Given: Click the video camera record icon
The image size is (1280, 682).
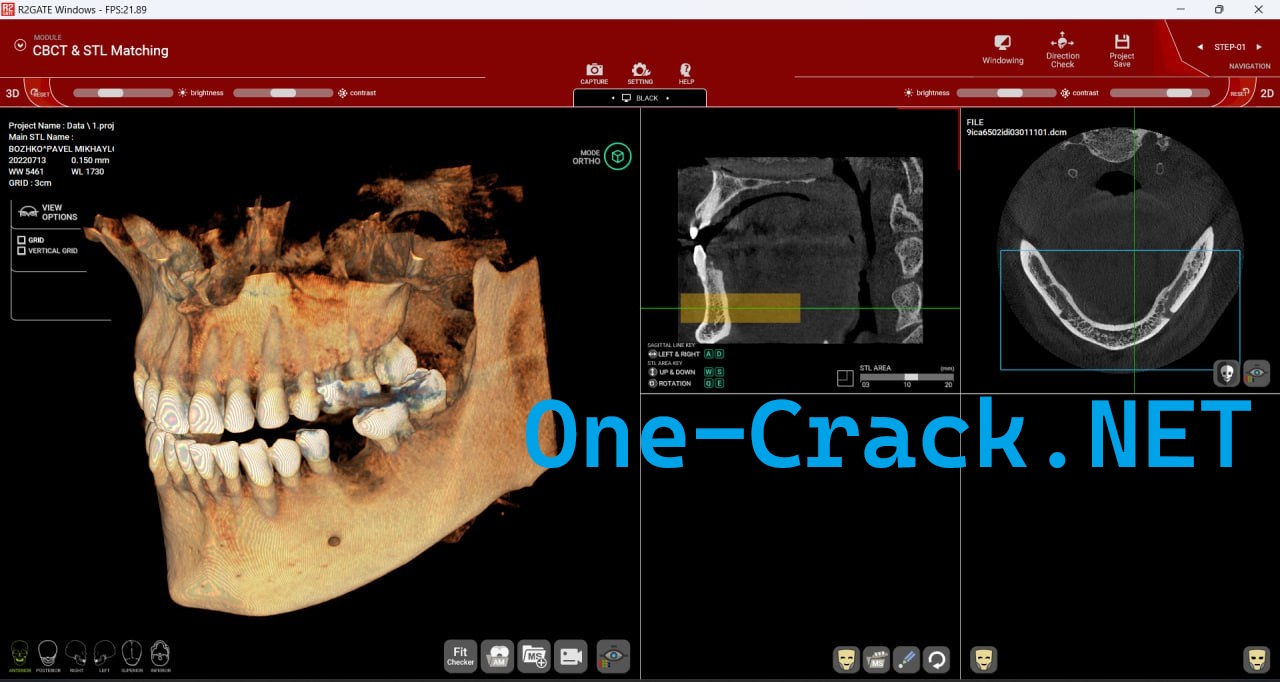Looking at the screenshot, I should (571, 656).
